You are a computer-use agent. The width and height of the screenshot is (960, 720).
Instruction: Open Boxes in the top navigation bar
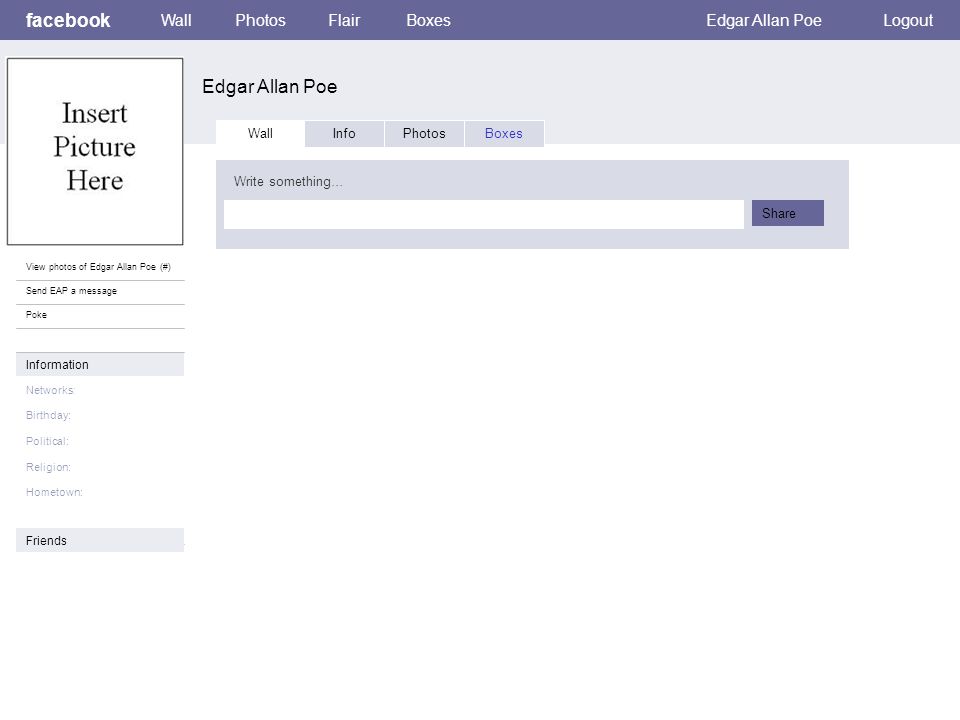[x=428, y=20]
